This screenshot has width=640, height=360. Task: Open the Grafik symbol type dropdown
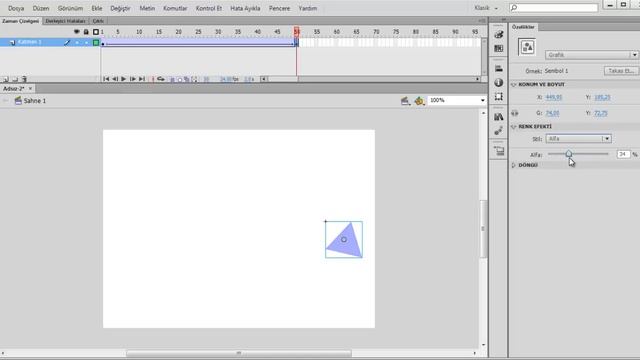591,55
